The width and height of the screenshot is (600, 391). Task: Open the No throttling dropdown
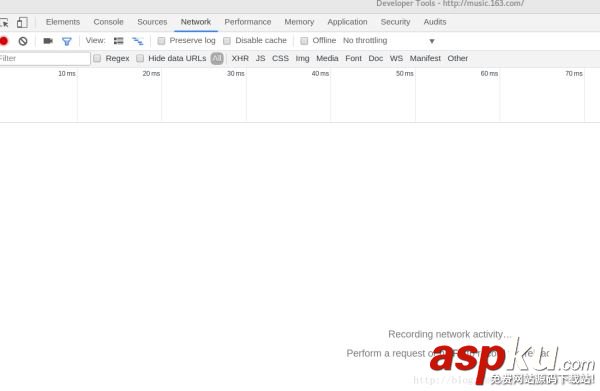pyautogui.click(x=389, y=41)
